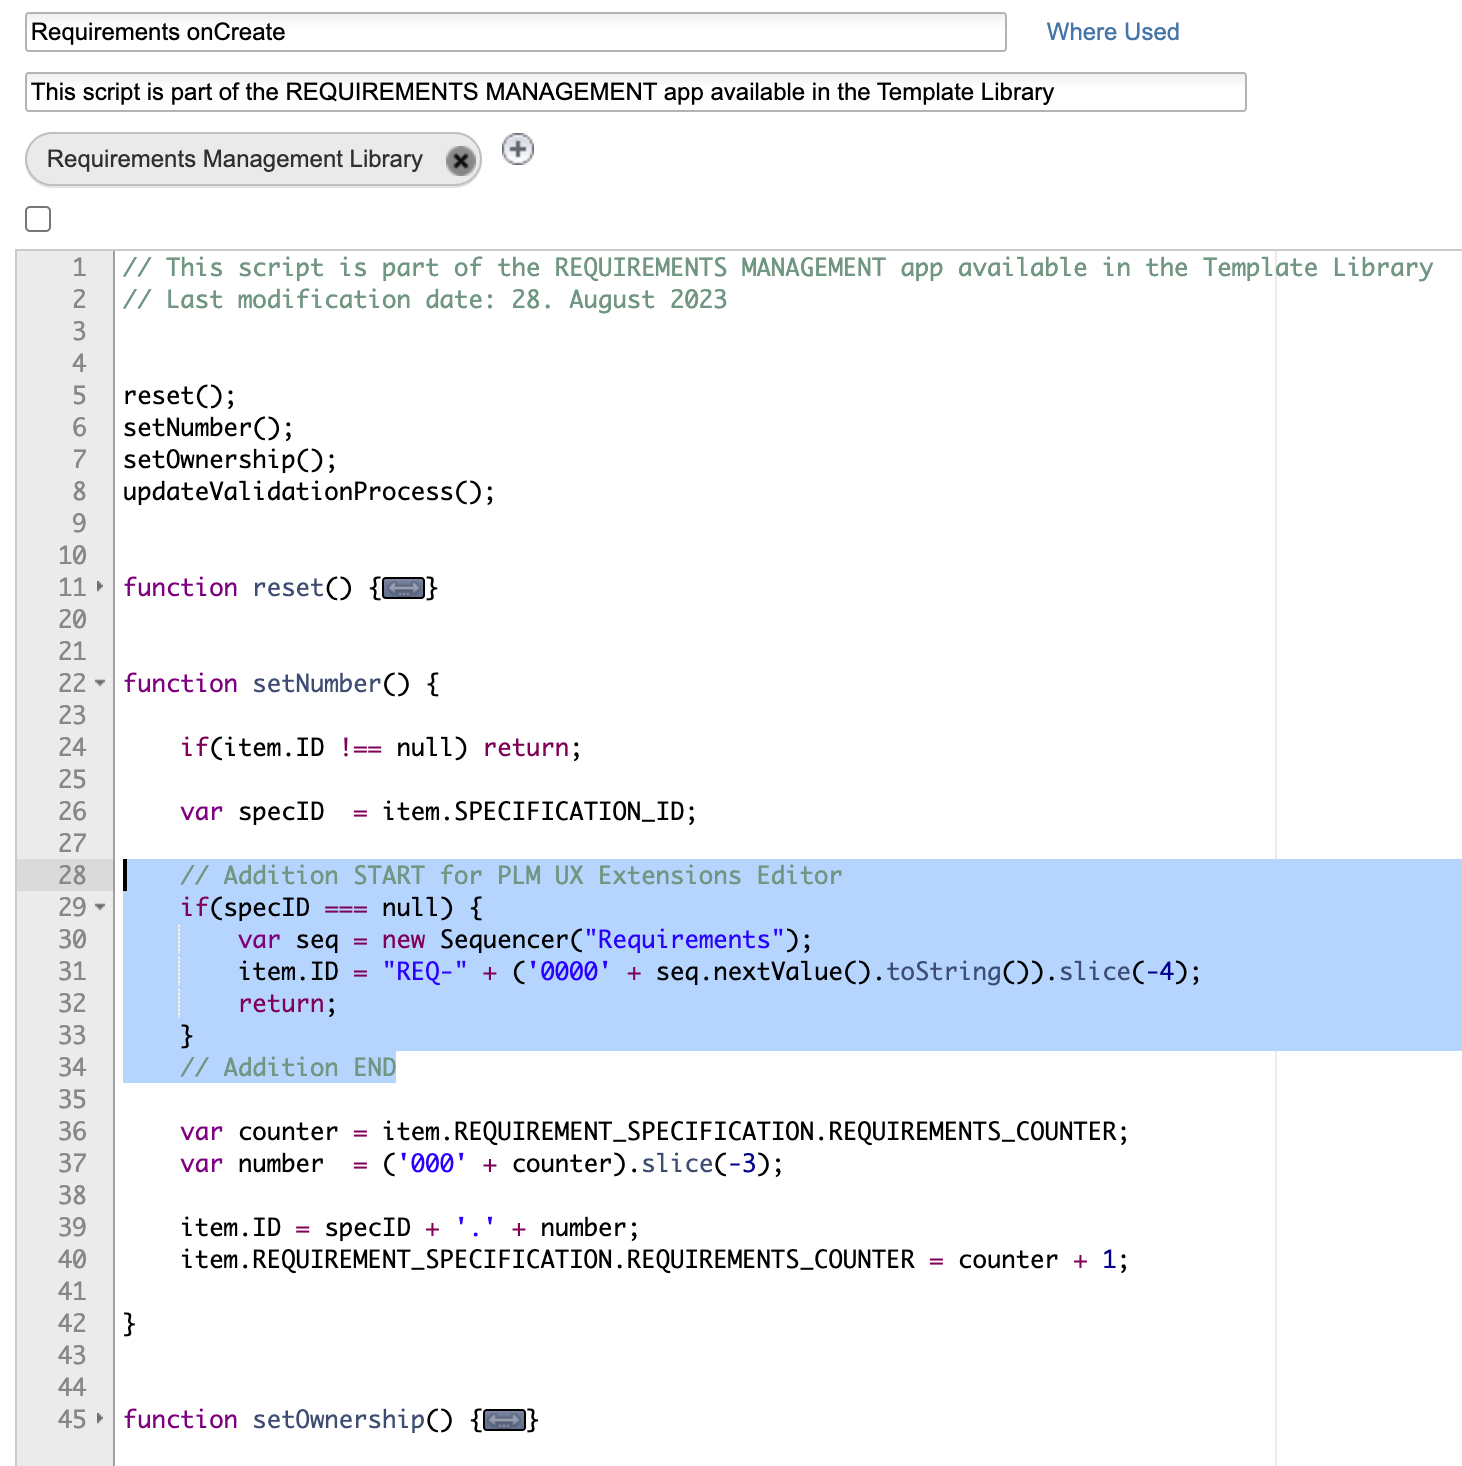This screenshot has width=1462, height=1466.
Task: Unfold the setOwnership function placeholder icon
Action: pos(505,1420)
